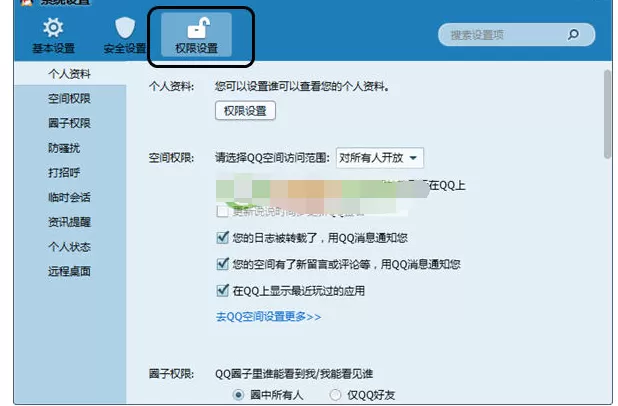Select 远程桌面 in the sidebar
Viewport: 618px width, 406px height.
[x=69, y=271]
